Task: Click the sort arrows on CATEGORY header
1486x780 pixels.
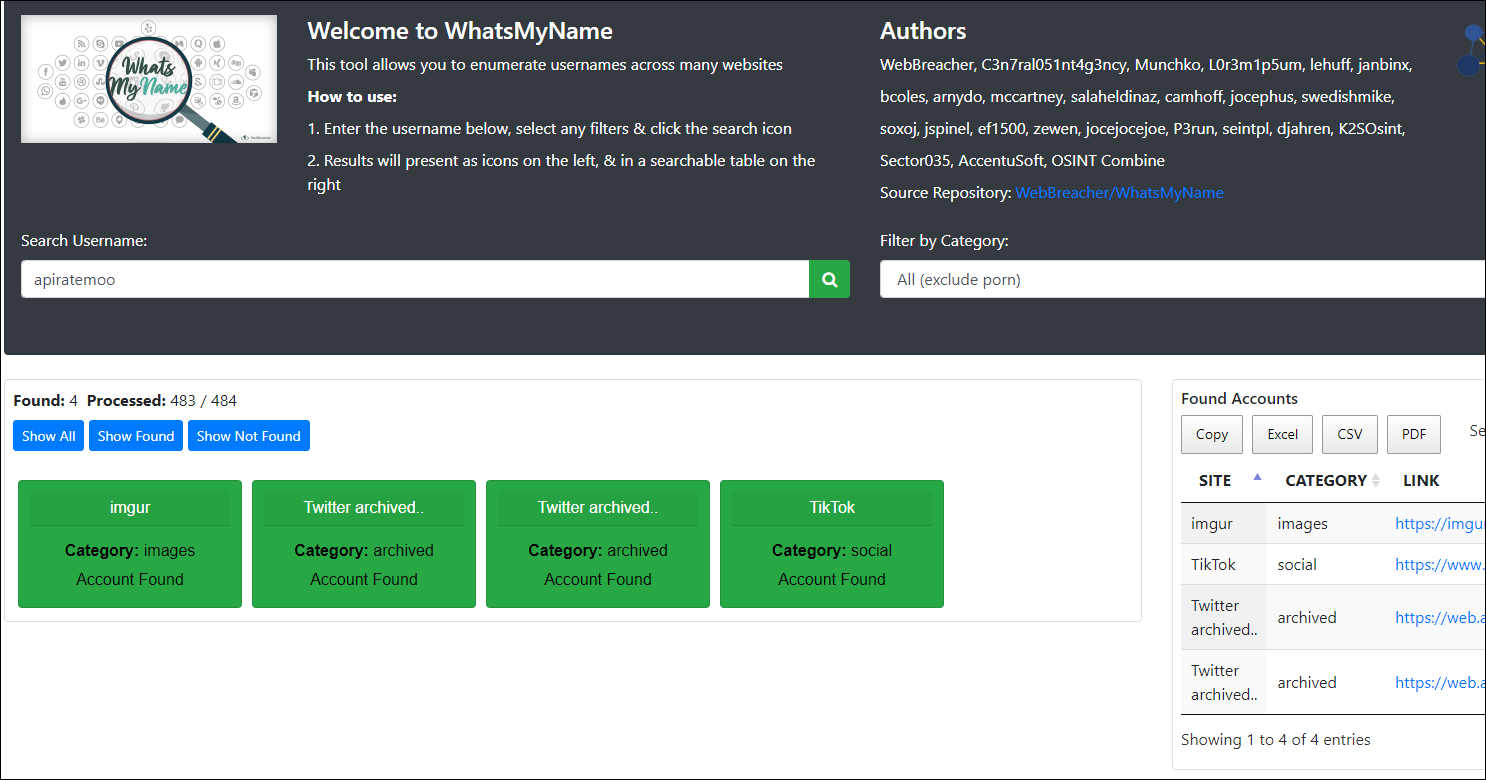Action: tap(1376, 481)
